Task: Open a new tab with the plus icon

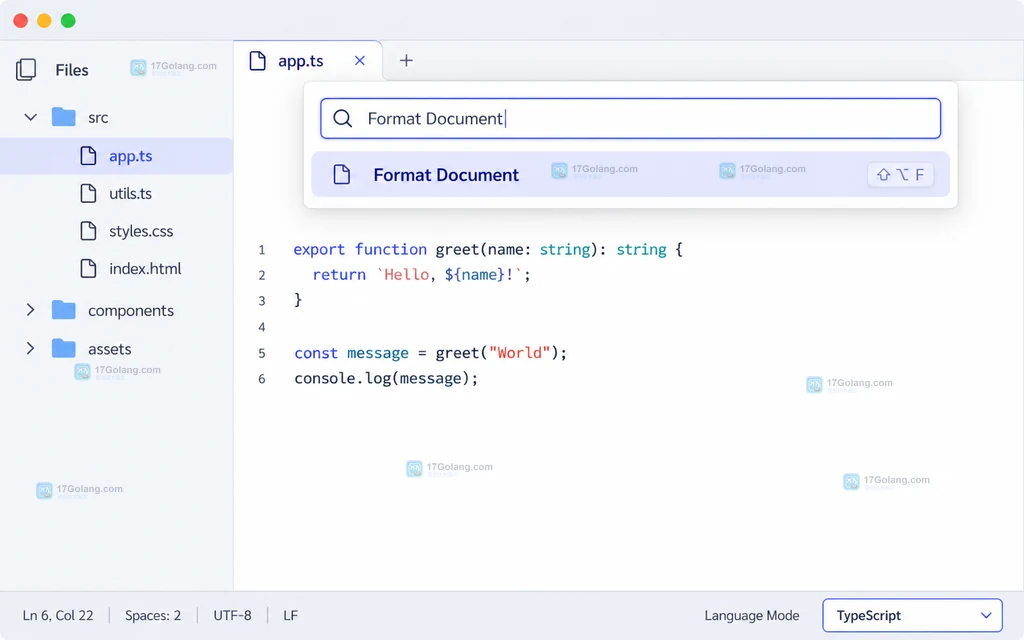Action: [x=406, y=61]
